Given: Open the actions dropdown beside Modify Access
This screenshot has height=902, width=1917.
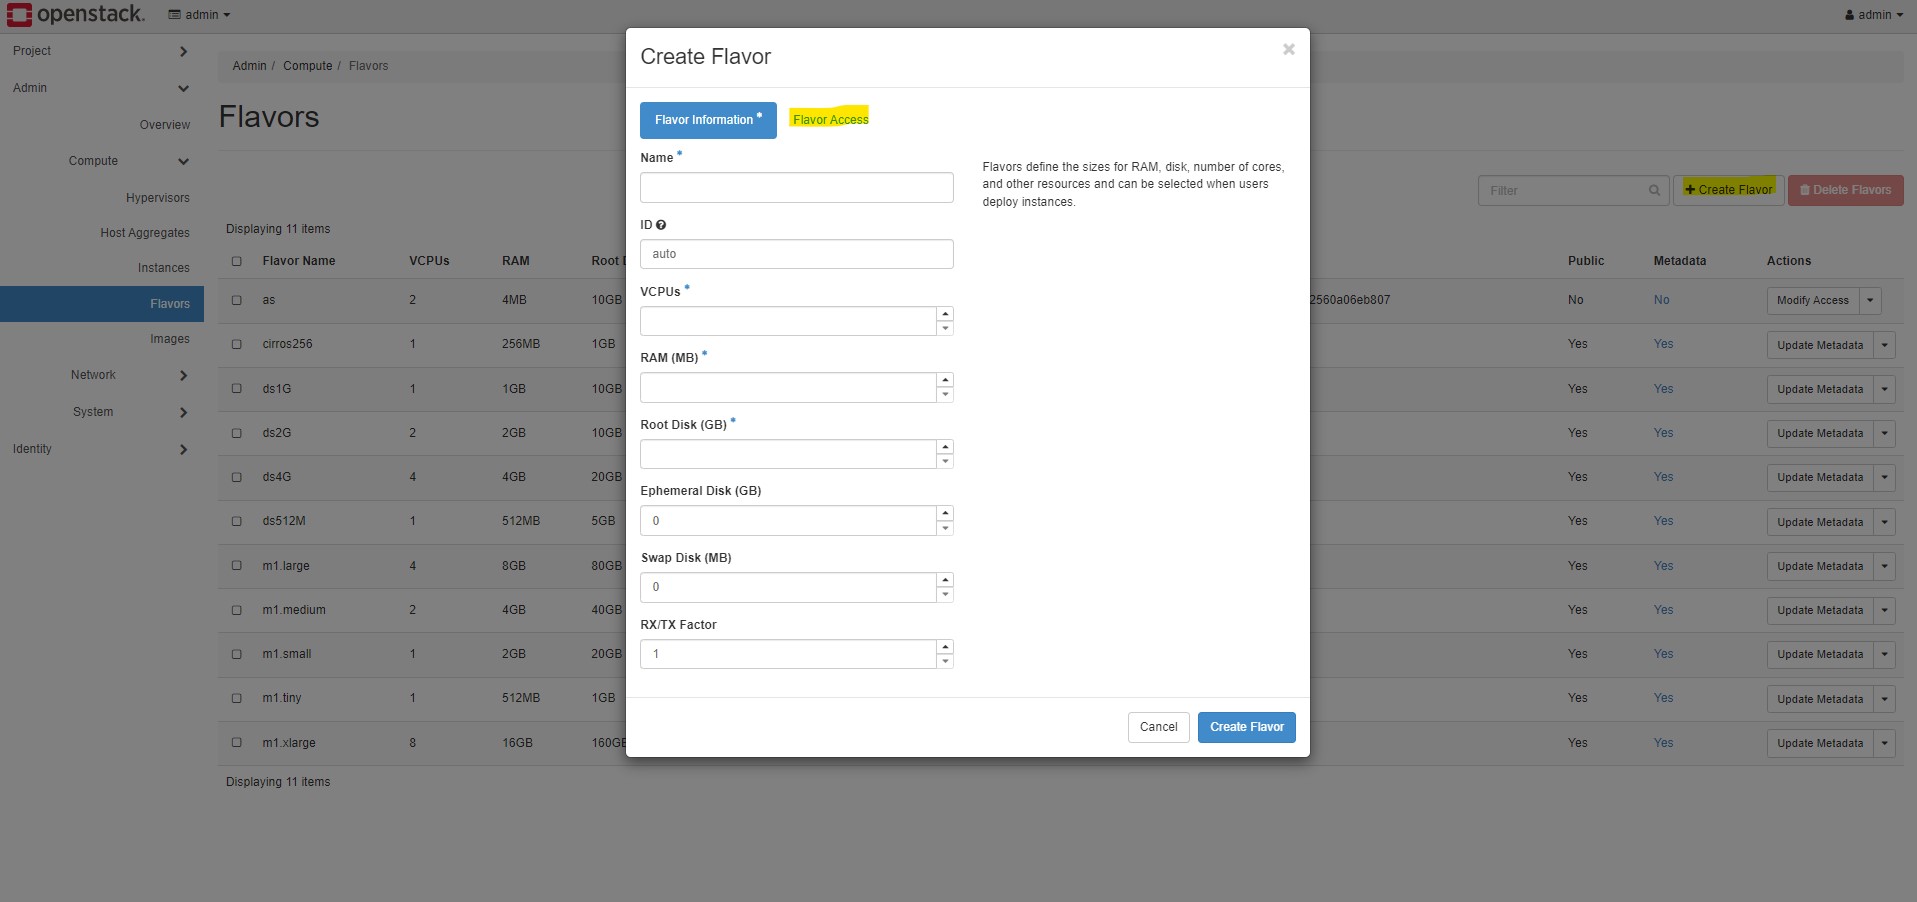Looking at the screenshot, I should pos(1870,300).
